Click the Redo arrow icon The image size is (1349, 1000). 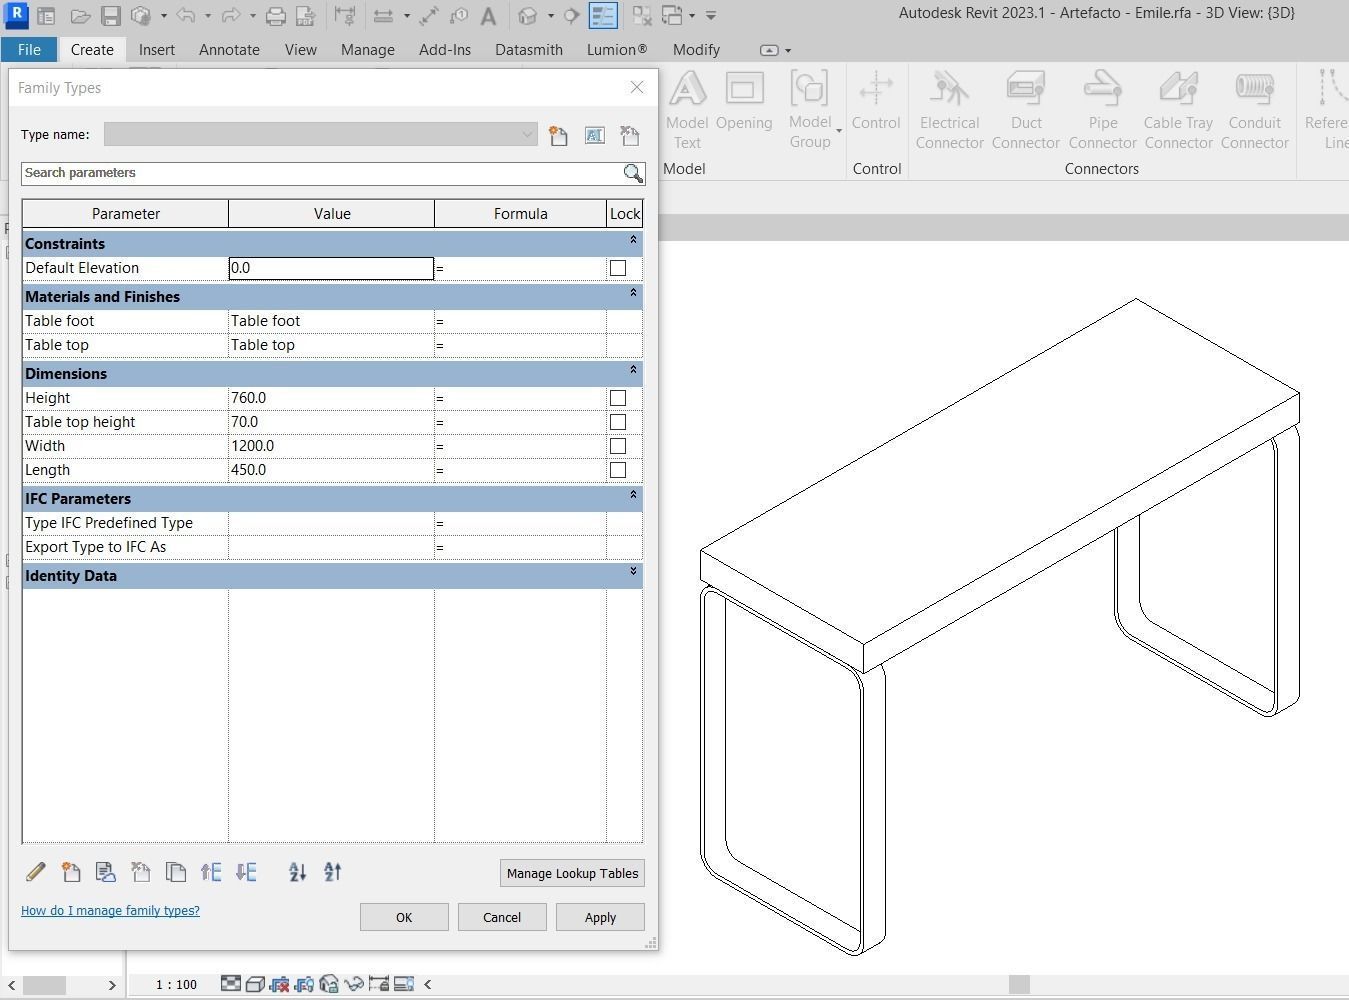pyautogui.click(x=230, y=16)
